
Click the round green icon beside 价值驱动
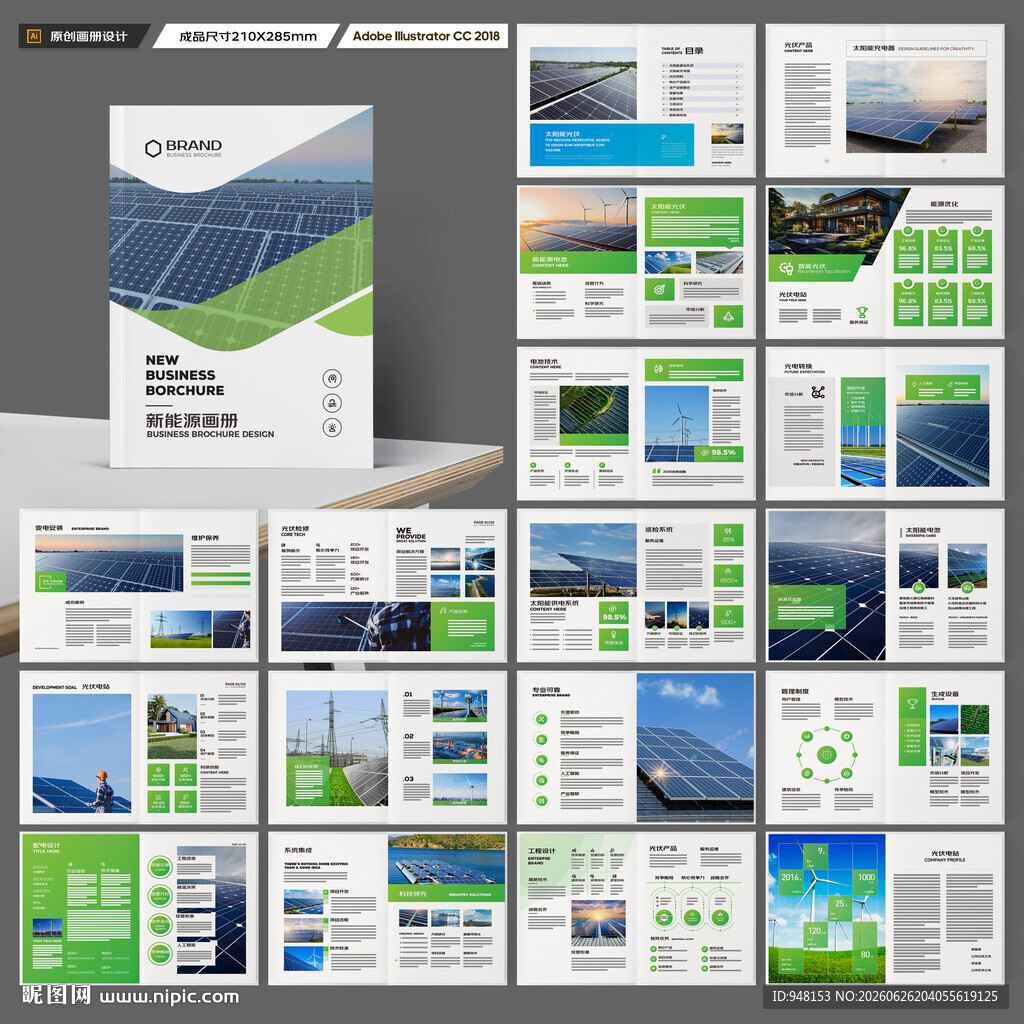point(541,720)
